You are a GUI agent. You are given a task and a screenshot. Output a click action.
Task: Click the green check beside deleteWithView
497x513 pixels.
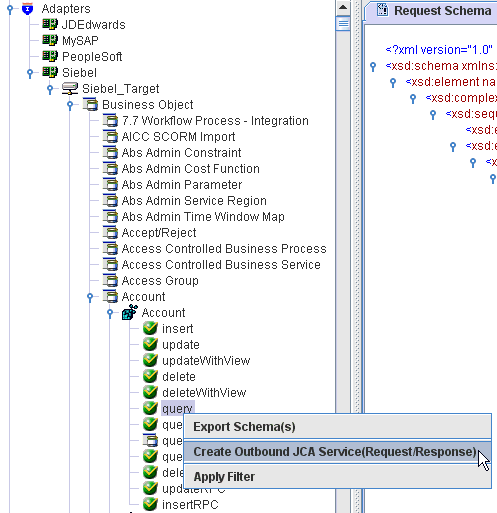pos(150,392)
